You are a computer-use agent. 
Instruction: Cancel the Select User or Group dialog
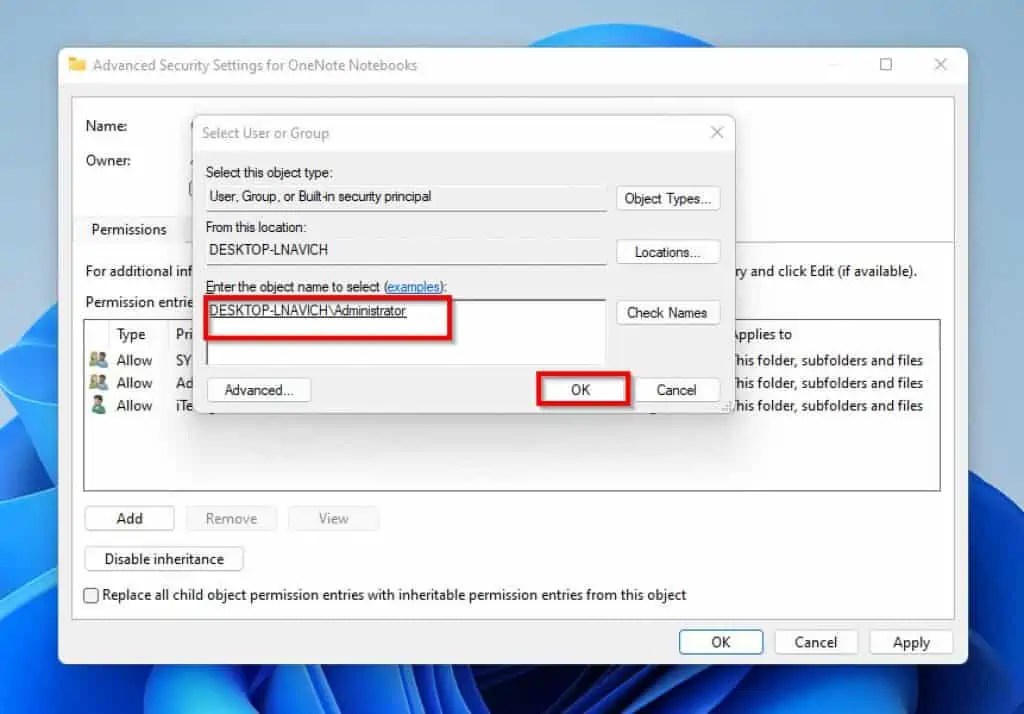[x=677, y=389]
